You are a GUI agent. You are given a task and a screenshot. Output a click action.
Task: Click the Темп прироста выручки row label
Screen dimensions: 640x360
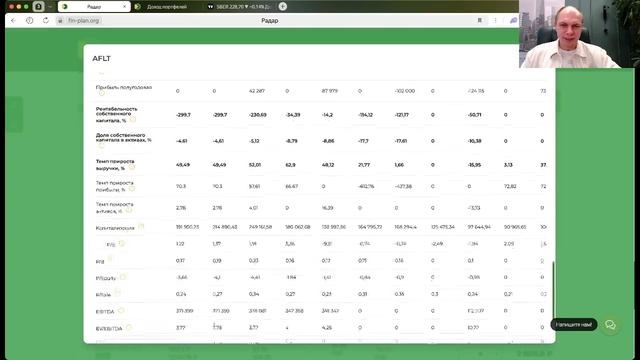pyautogui.click(x=115, y=164)
